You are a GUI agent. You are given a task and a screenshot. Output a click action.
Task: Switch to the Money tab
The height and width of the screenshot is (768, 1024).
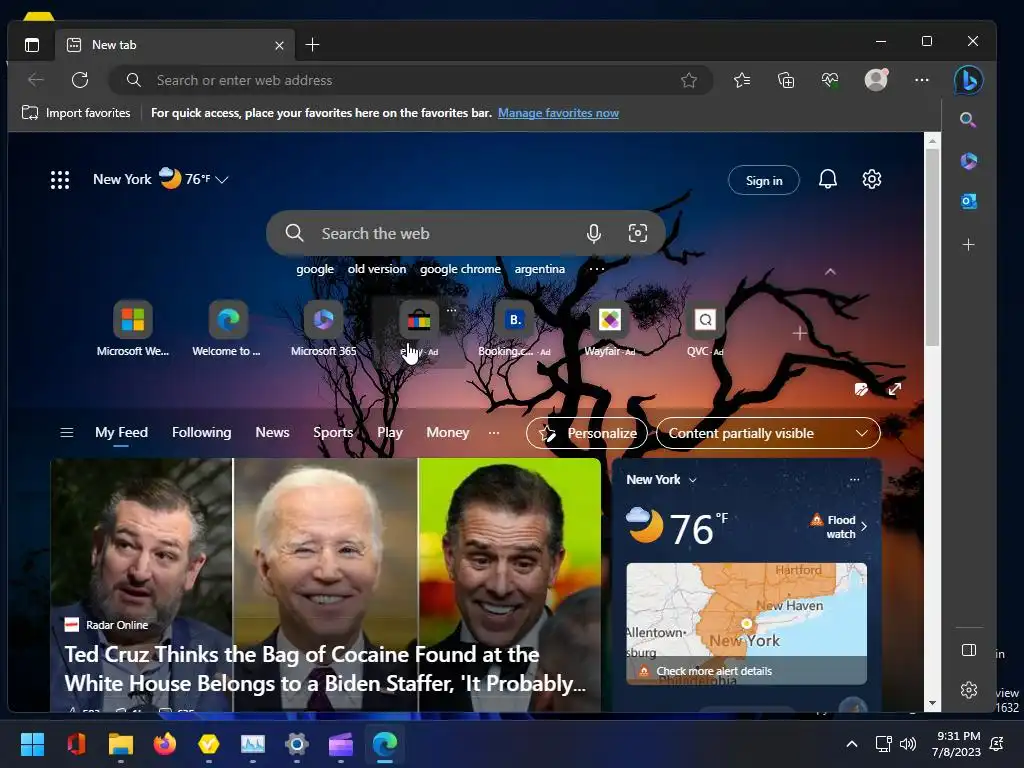tap(447, 432)
